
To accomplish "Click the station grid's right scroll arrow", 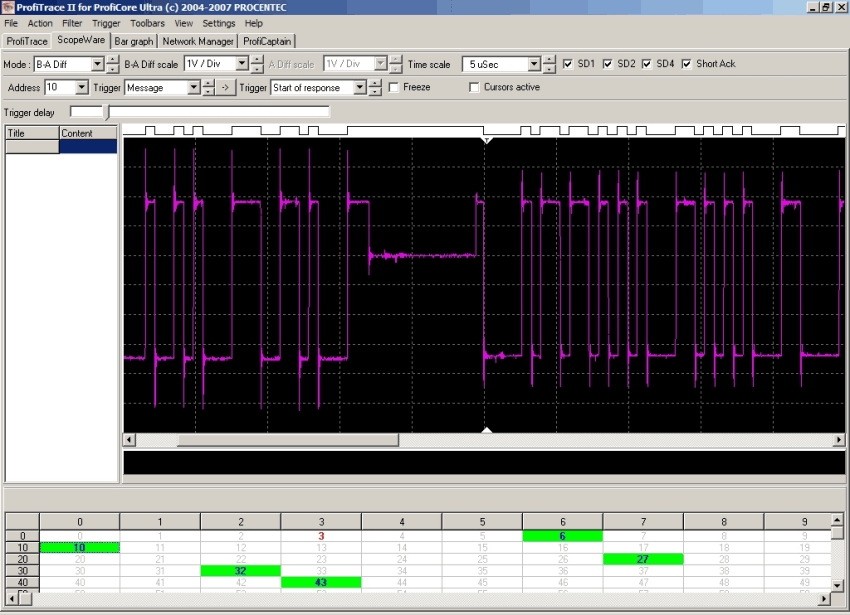I will click(x=824, y=599).
